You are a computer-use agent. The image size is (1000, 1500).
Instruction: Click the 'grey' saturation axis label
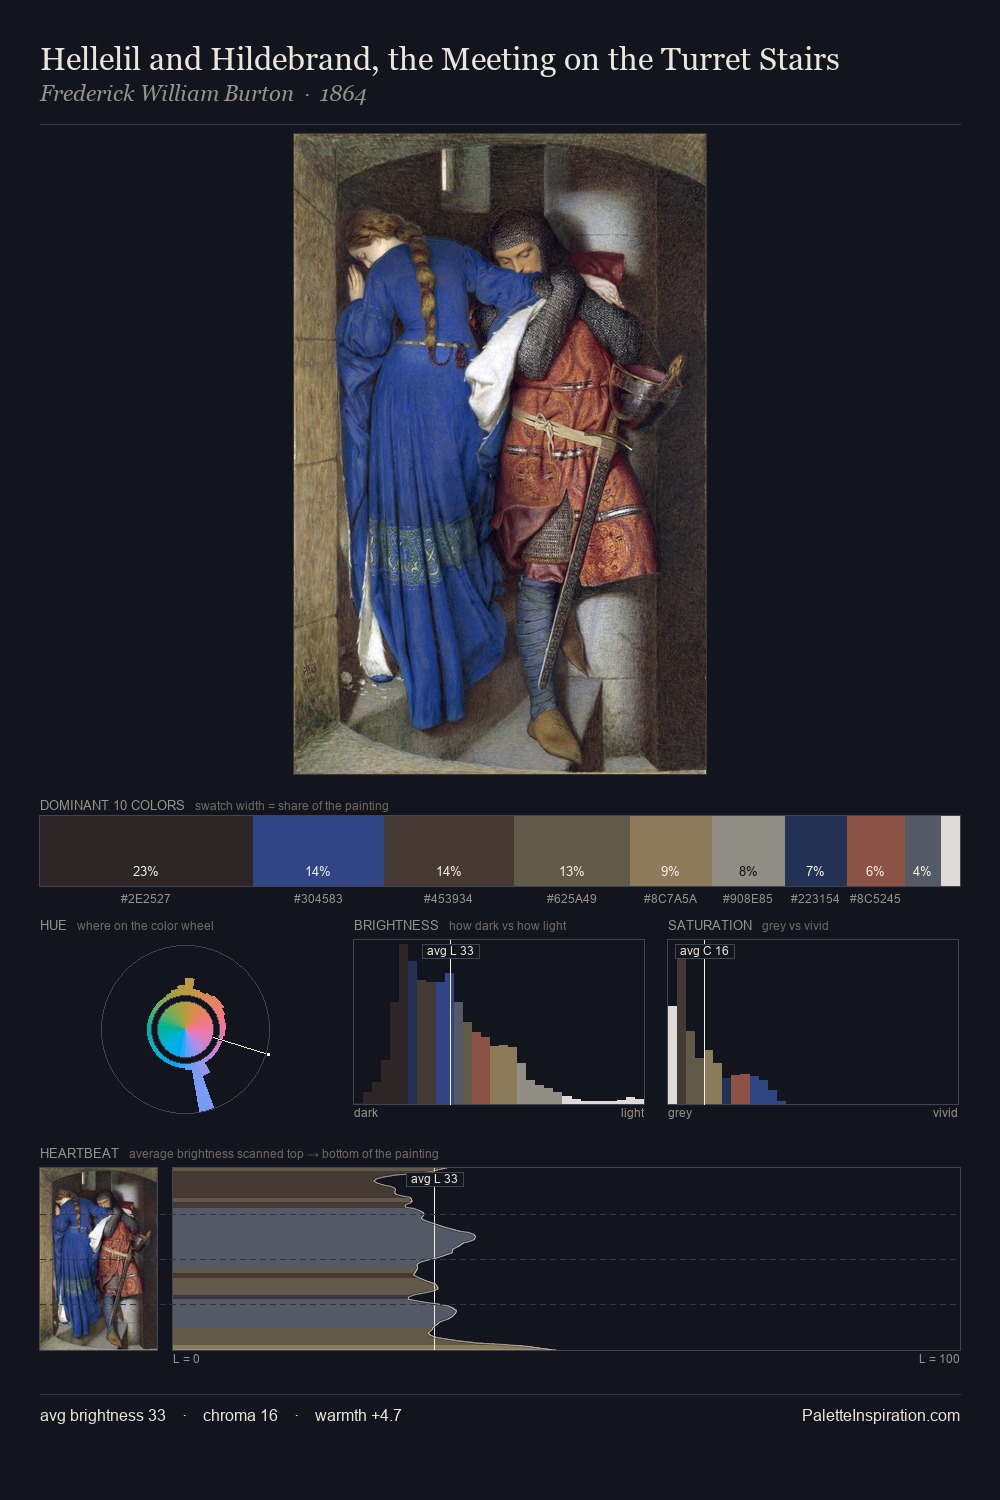tap(680, 1113)
